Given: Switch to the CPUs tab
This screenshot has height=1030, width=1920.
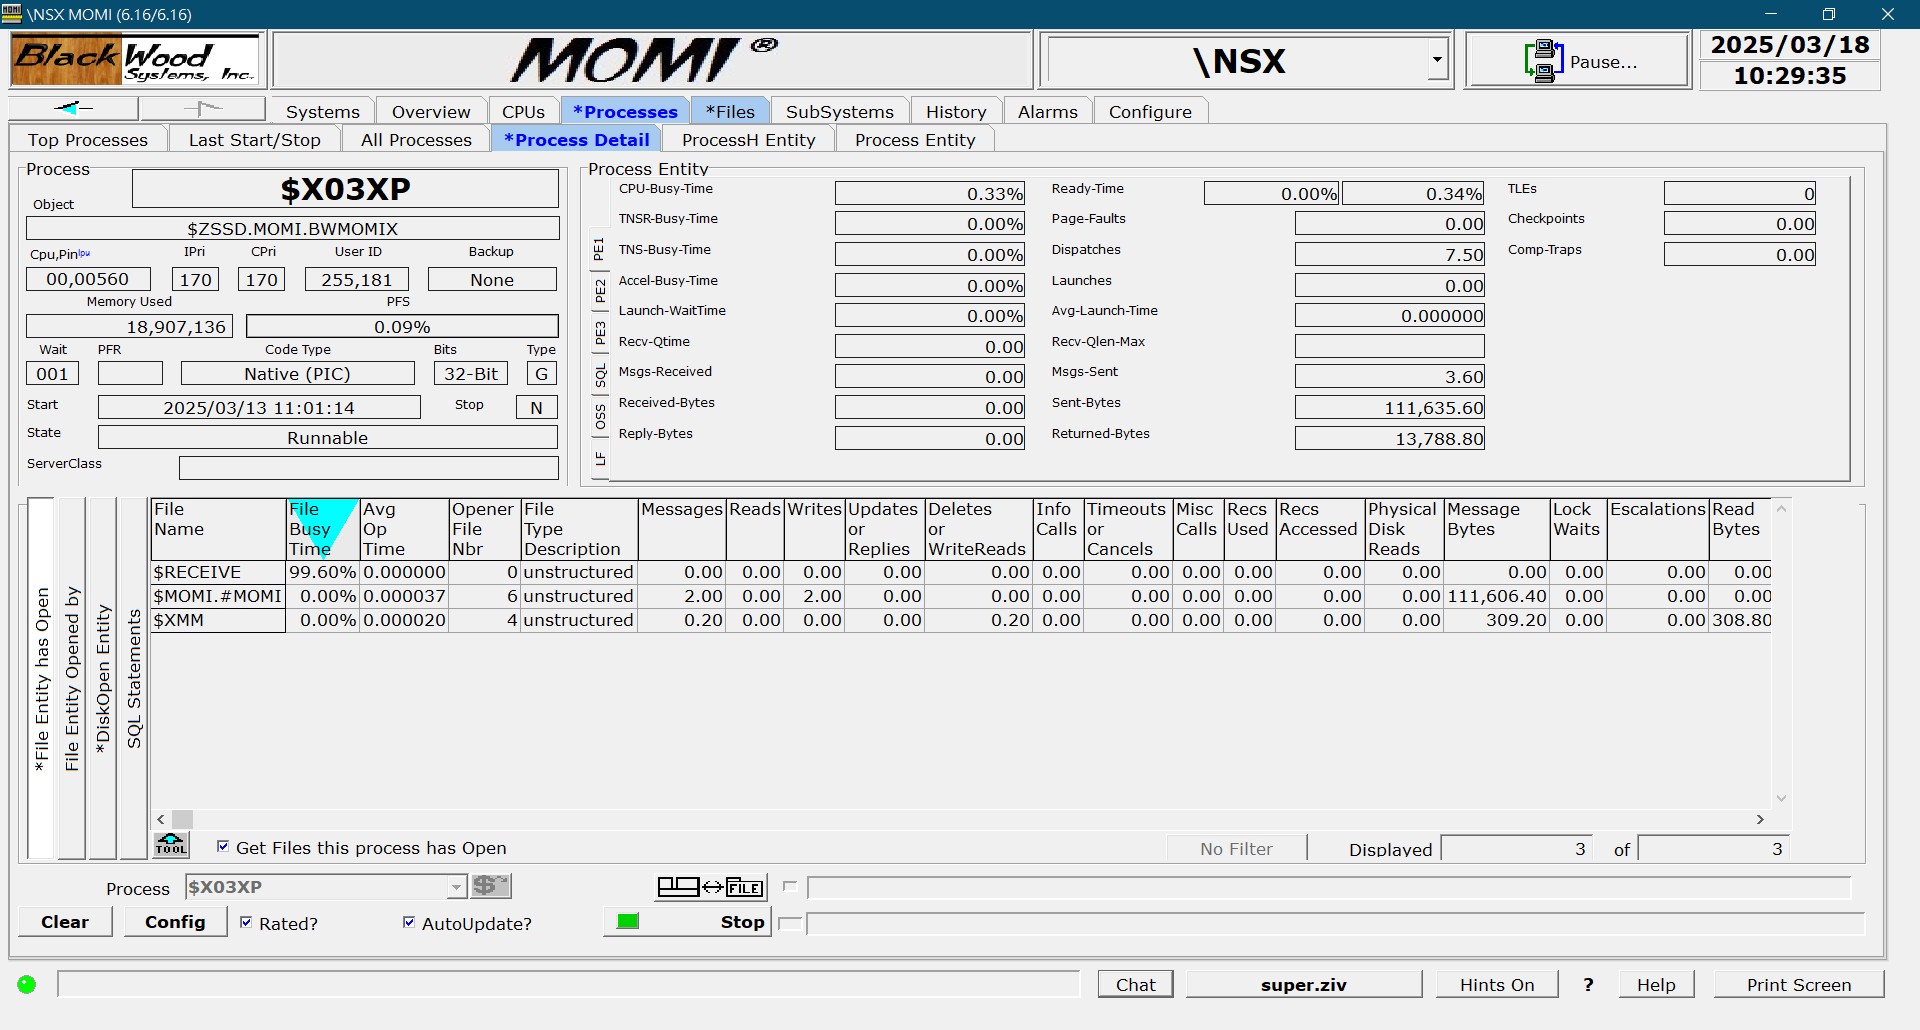Looking at the screenshot, I should pyautogui.click(x=523, y=111).
